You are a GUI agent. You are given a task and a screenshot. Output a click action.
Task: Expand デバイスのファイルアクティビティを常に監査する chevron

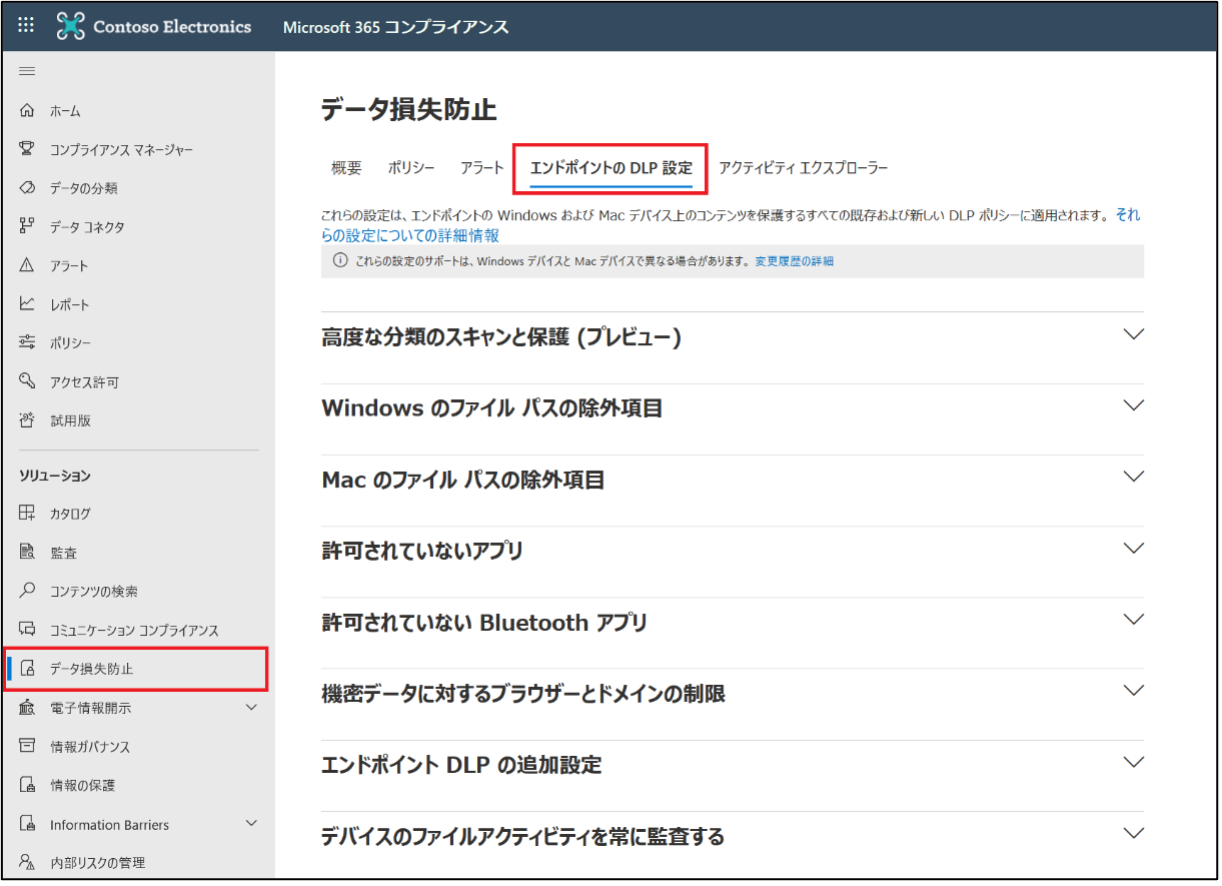tap(1133, 833)
